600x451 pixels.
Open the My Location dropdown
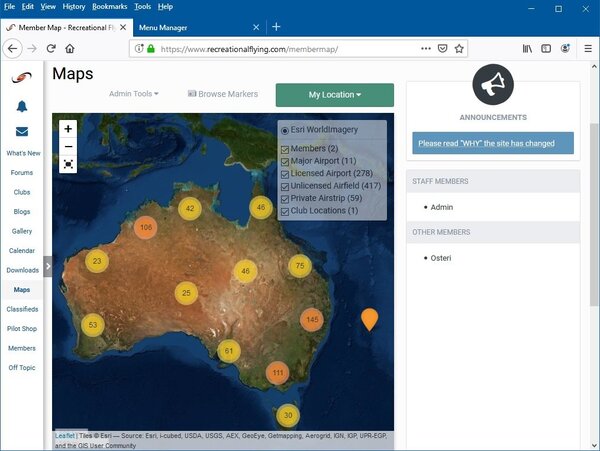click(x=334, y=95)
